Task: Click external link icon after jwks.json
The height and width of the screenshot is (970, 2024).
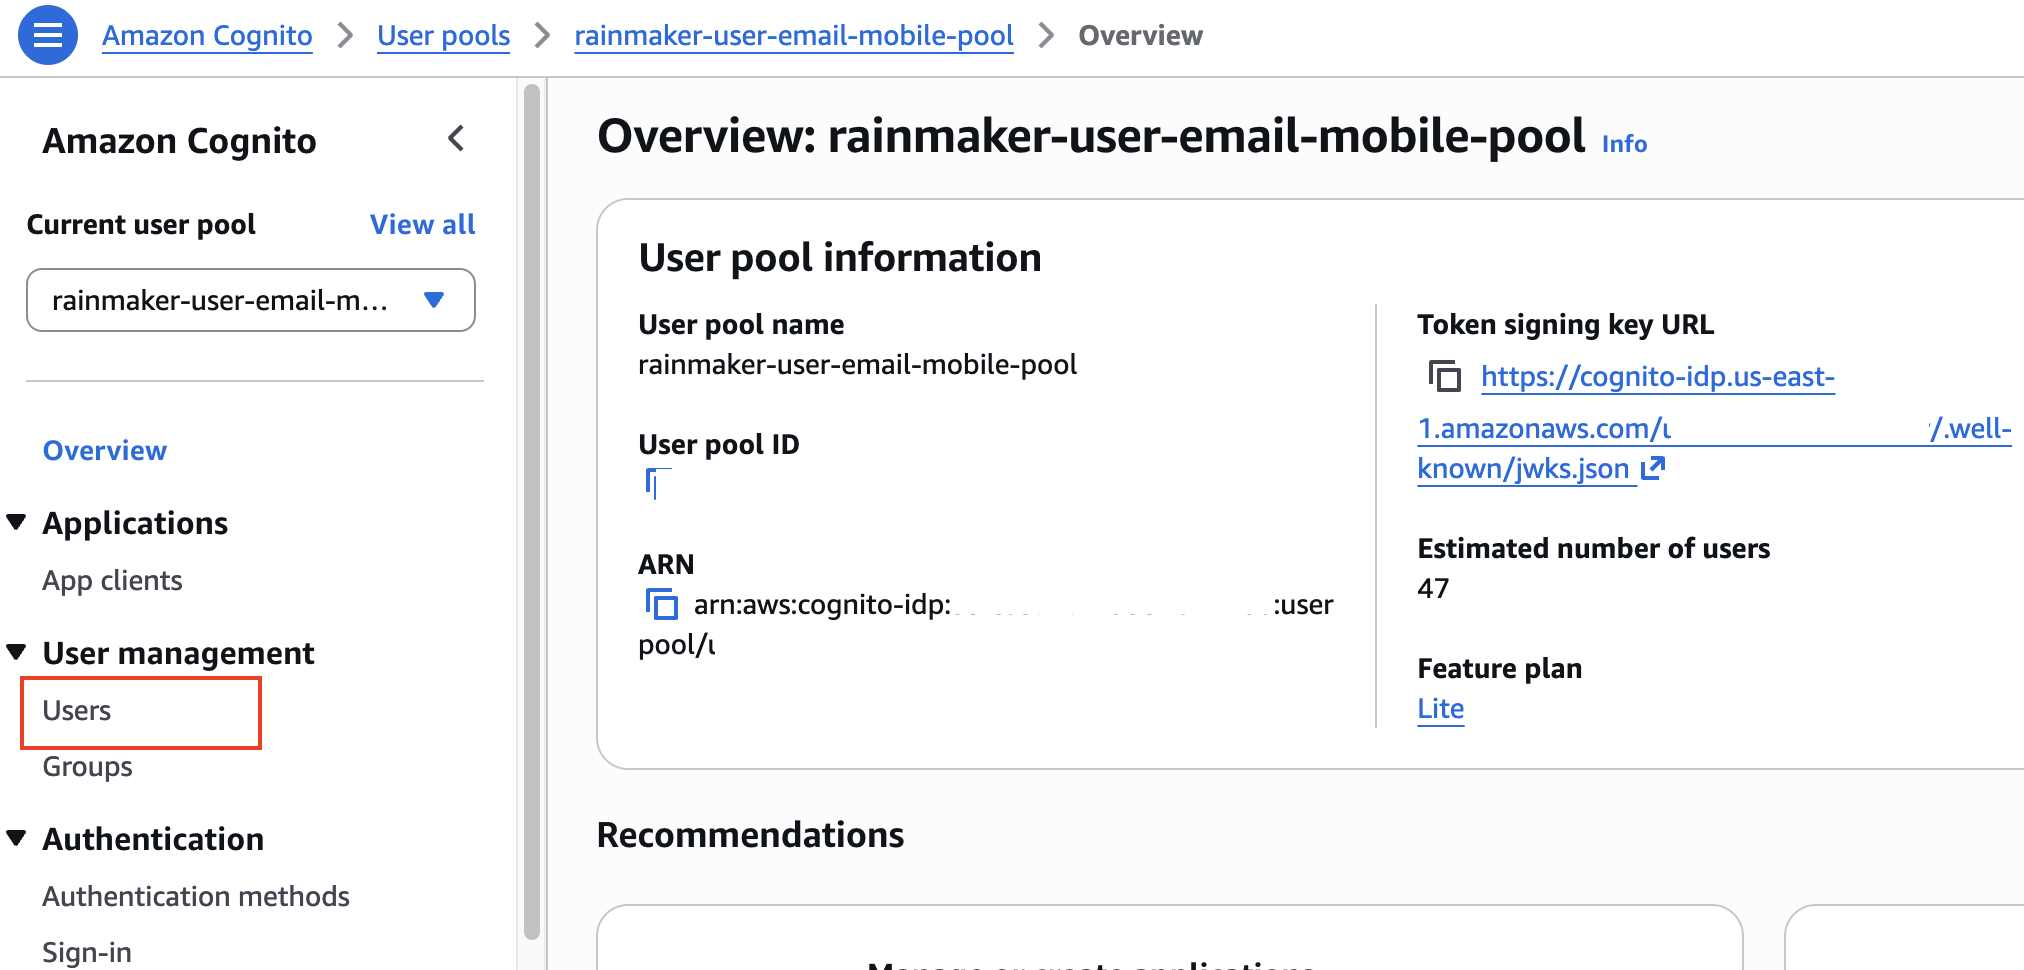Action: (1653, 468)
